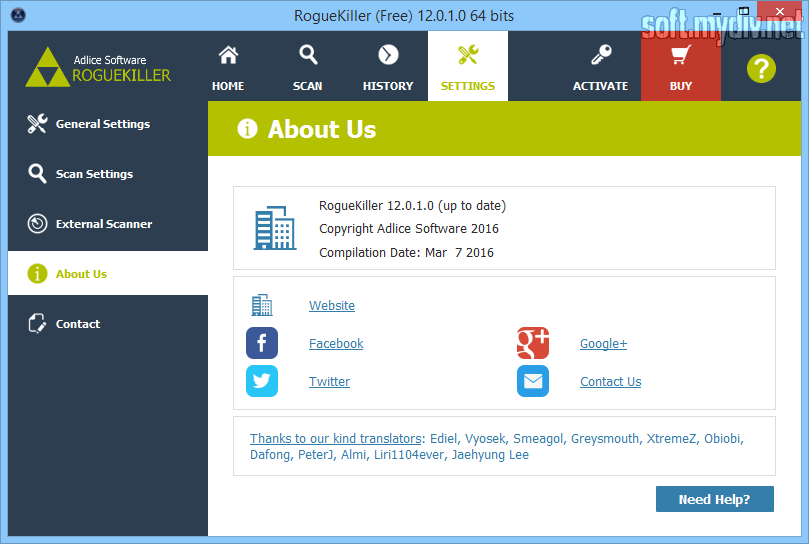This screenshot has width=809, height=544.
Task: Open the Twitter link
Action: coord(329,381)
